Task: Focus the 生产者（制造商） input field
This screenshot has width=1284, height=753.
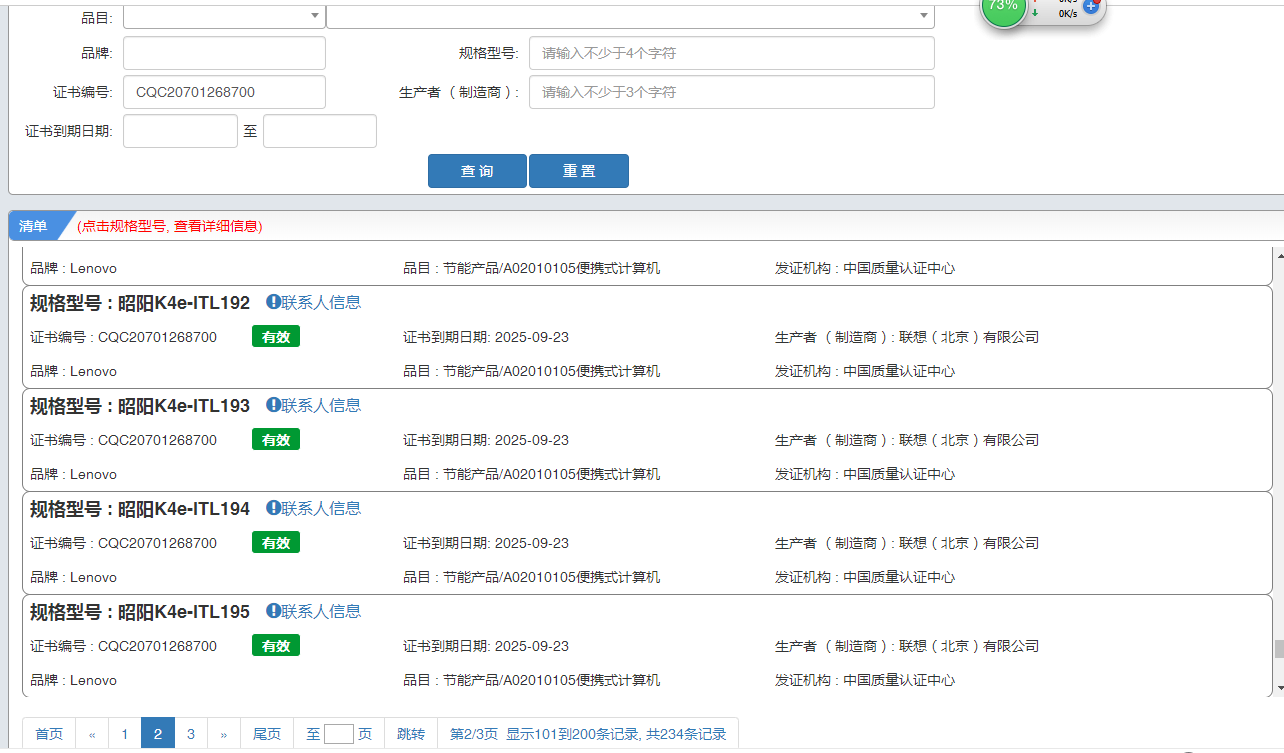Action: [x=732, y=92]
